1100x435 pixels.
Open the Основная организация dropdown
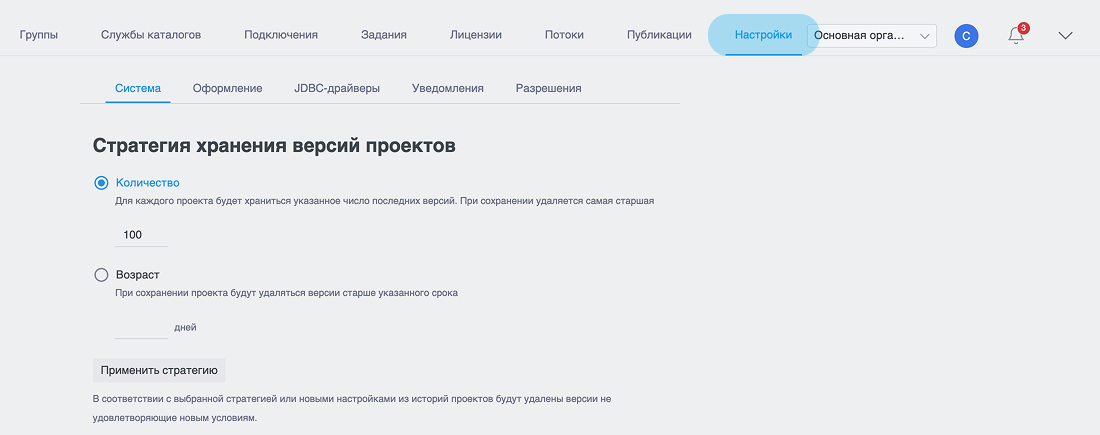[872, 35]
